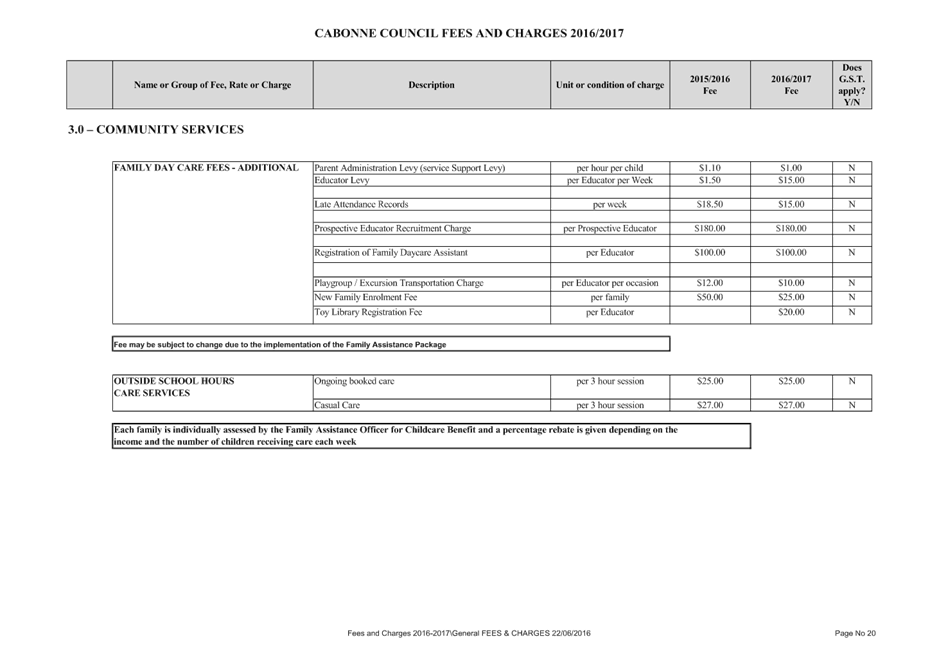
Task: Click the 'Does G.S.T. apply? Y/N' header
Action: click(x=852, y=85)
